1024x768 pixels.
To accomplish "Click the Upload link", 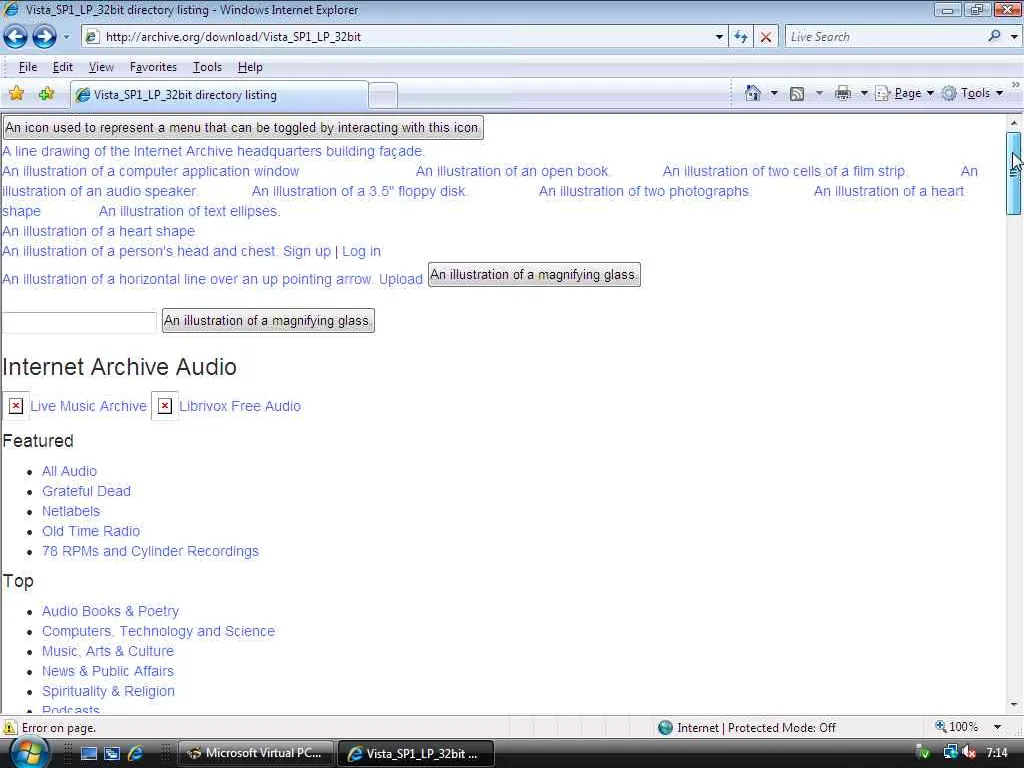I will 401,279.
